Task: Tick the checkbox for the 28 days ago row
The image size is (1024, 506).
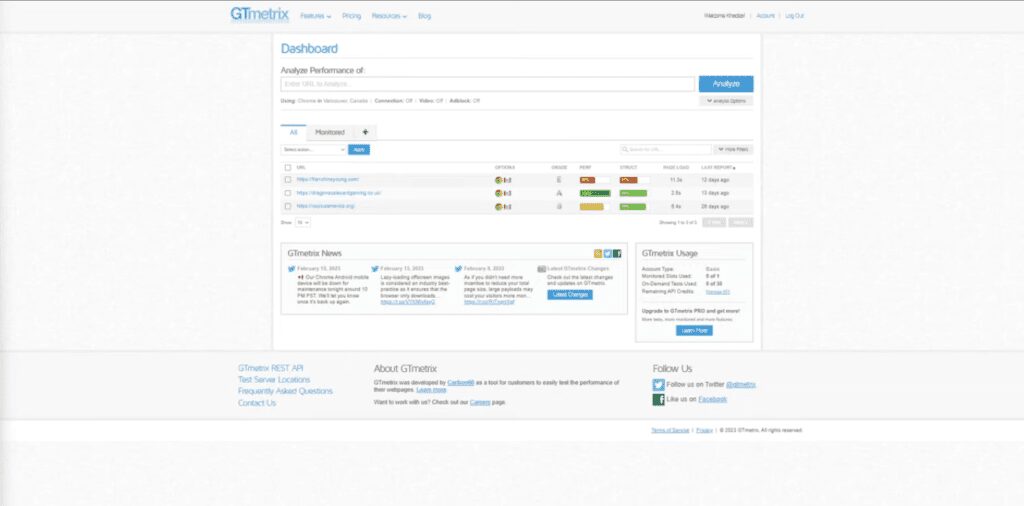Action: pos(288,206)
